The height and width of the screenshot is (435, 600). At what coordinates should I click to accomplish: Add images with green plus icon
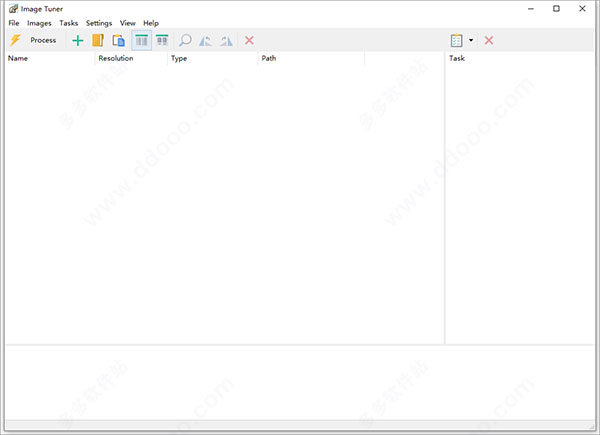coord(78,40)
